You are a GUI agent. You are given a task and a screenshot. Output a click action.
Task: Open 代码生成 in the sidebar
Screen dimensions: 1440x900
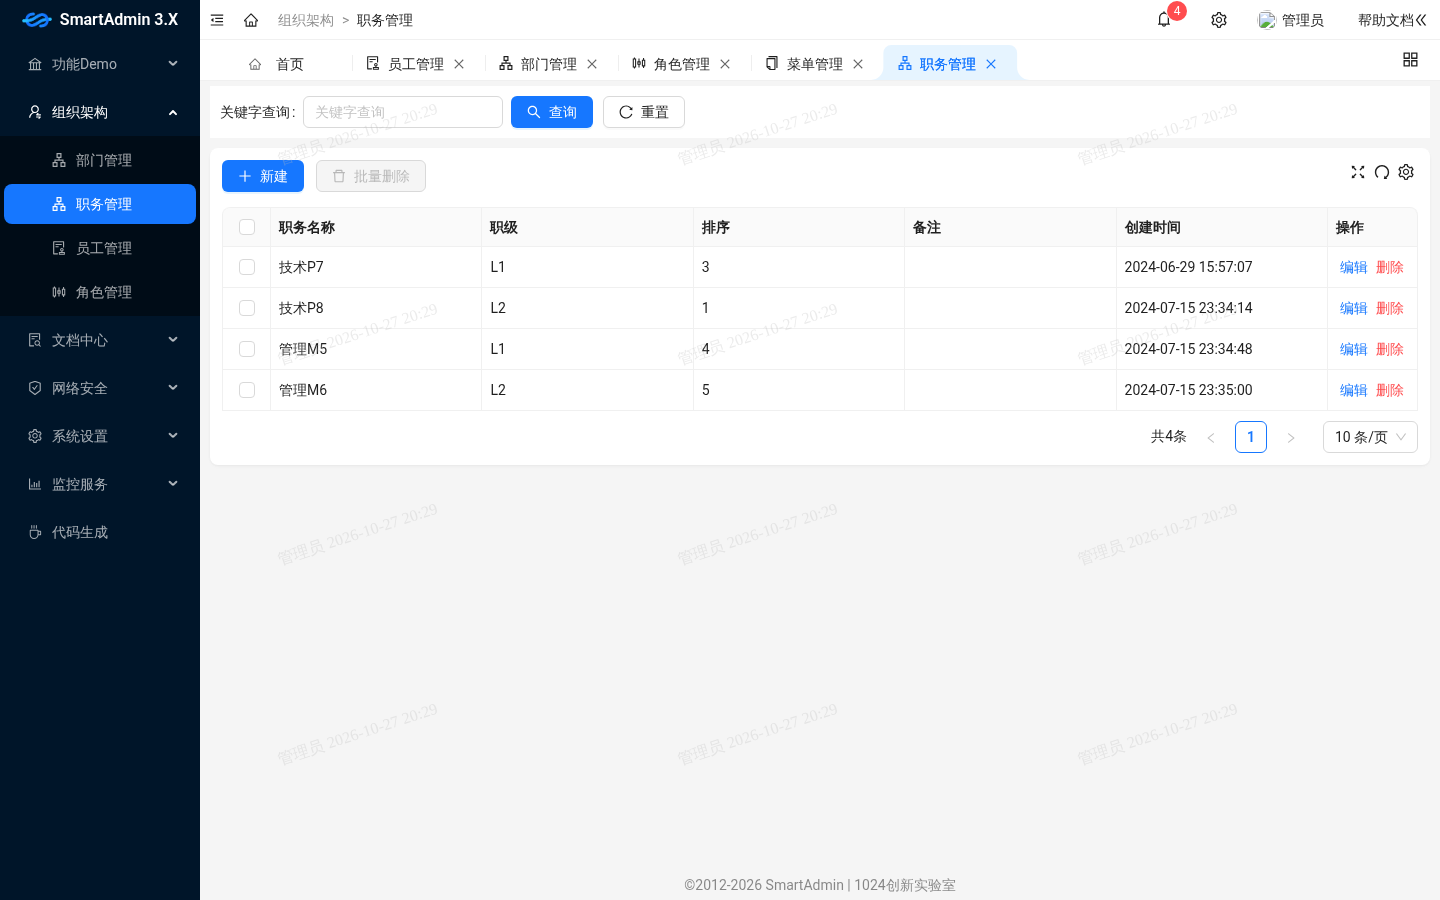[100, 532]
